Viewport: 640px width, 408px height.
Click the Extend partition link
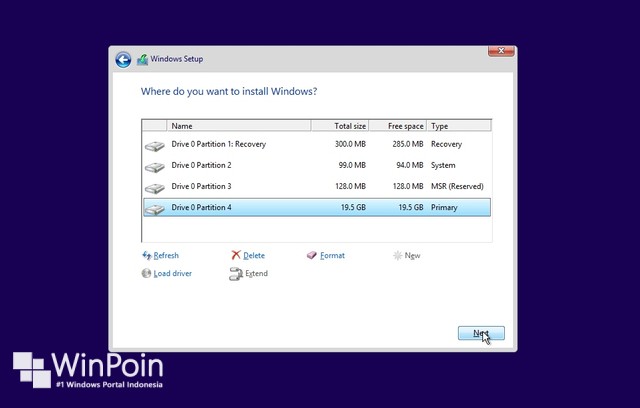pyautogui.click(x=256, y=273)
